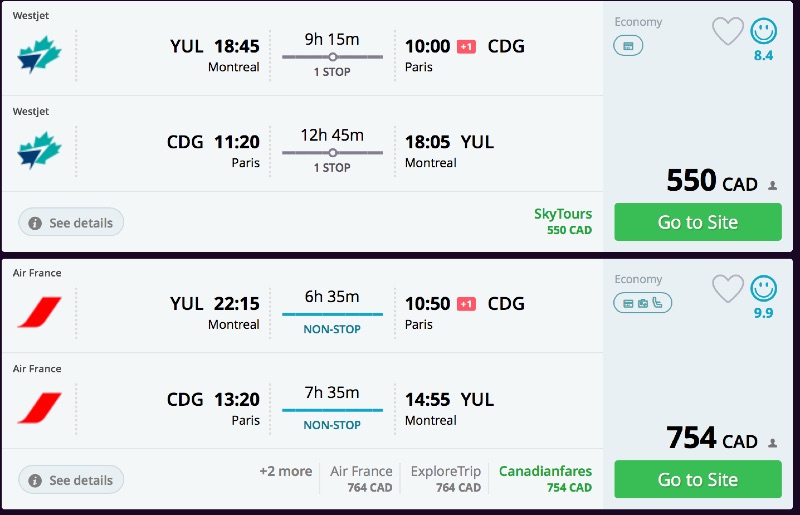This screenshot has width=800, height=515.
Task: Click the 8.4 smiley rating icon
Action: pyautogui.click(x=763, y=32)
